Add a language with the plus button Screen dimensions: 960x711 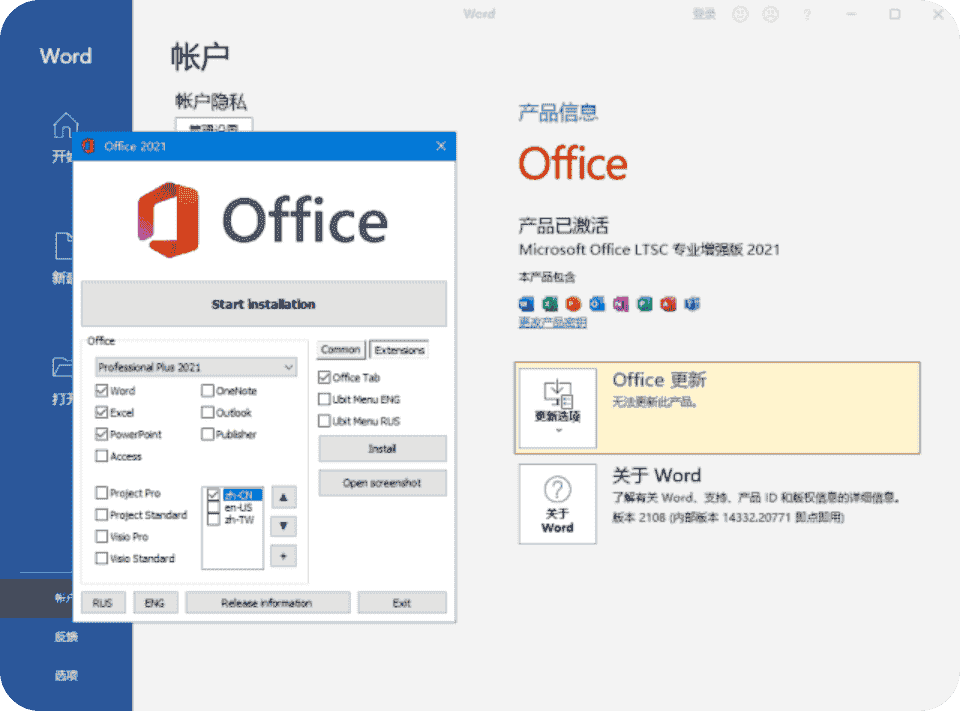pyautogui.click(x=283, y=556)
